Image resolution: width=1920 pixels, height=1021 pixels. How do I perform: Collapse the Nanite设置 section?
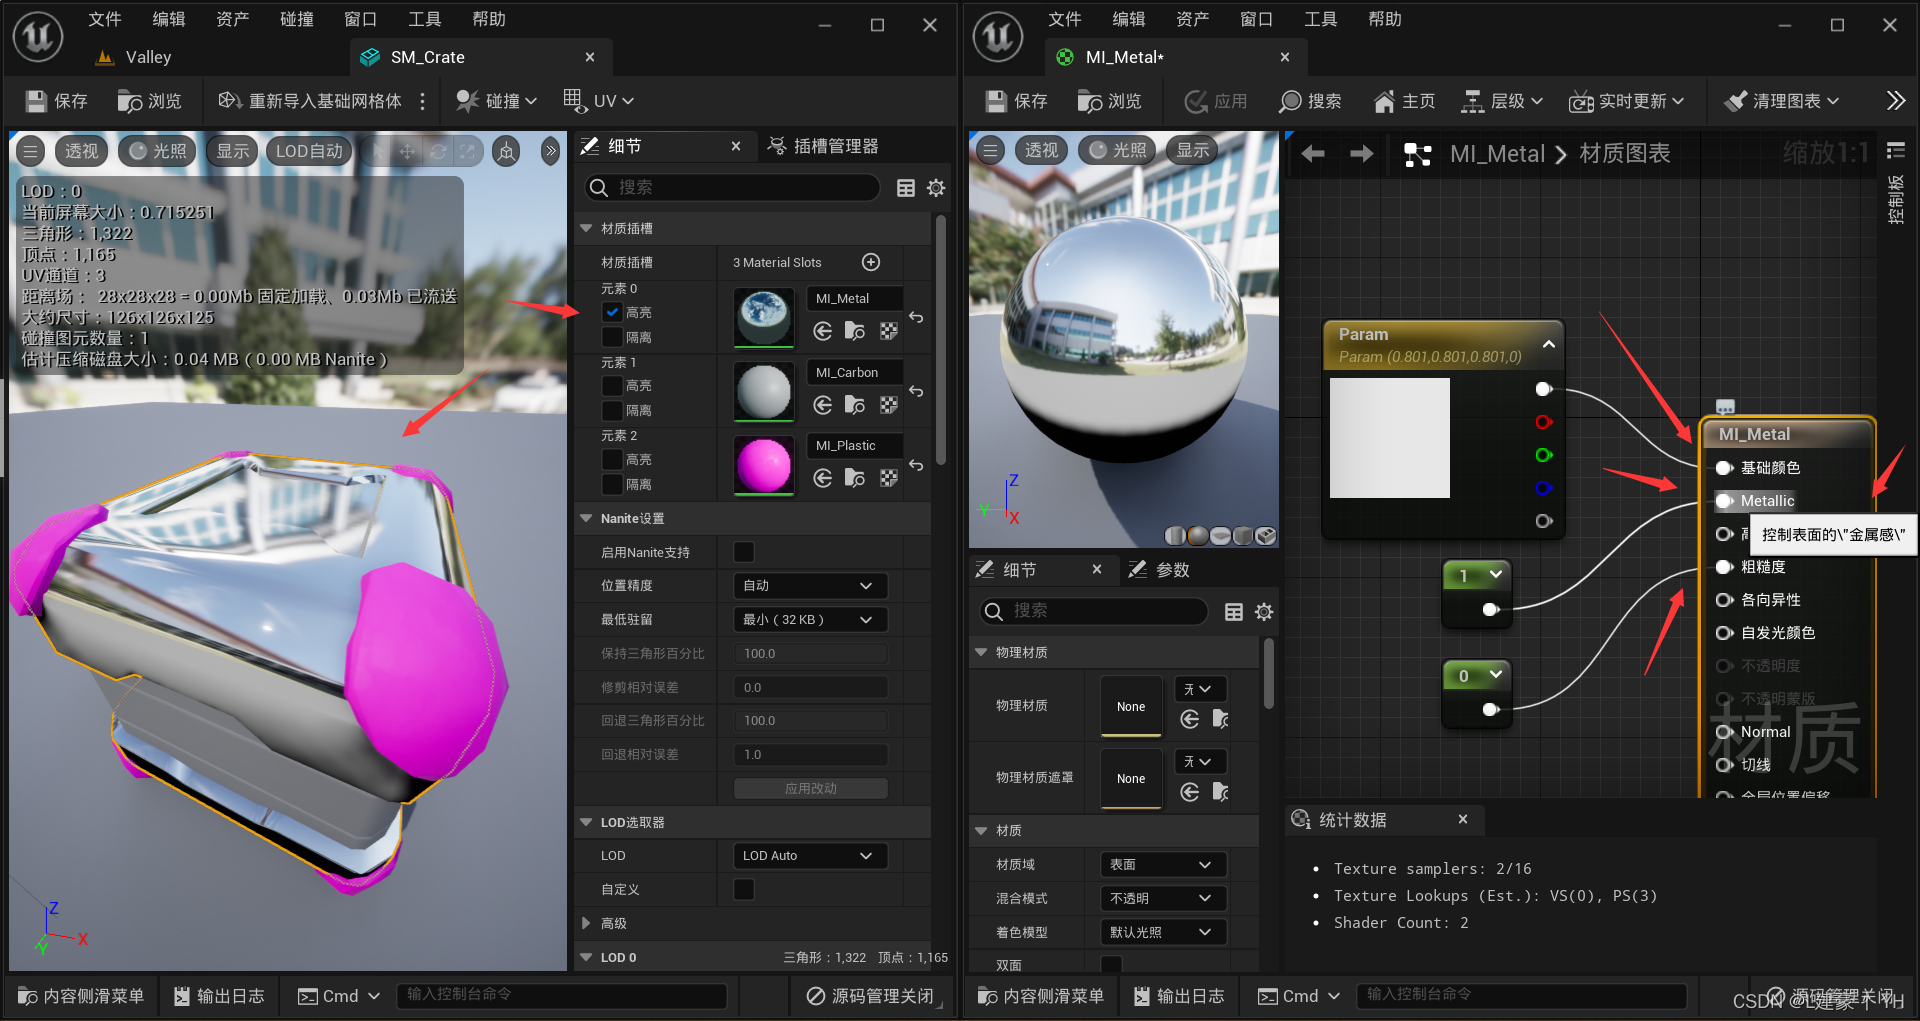586,518
